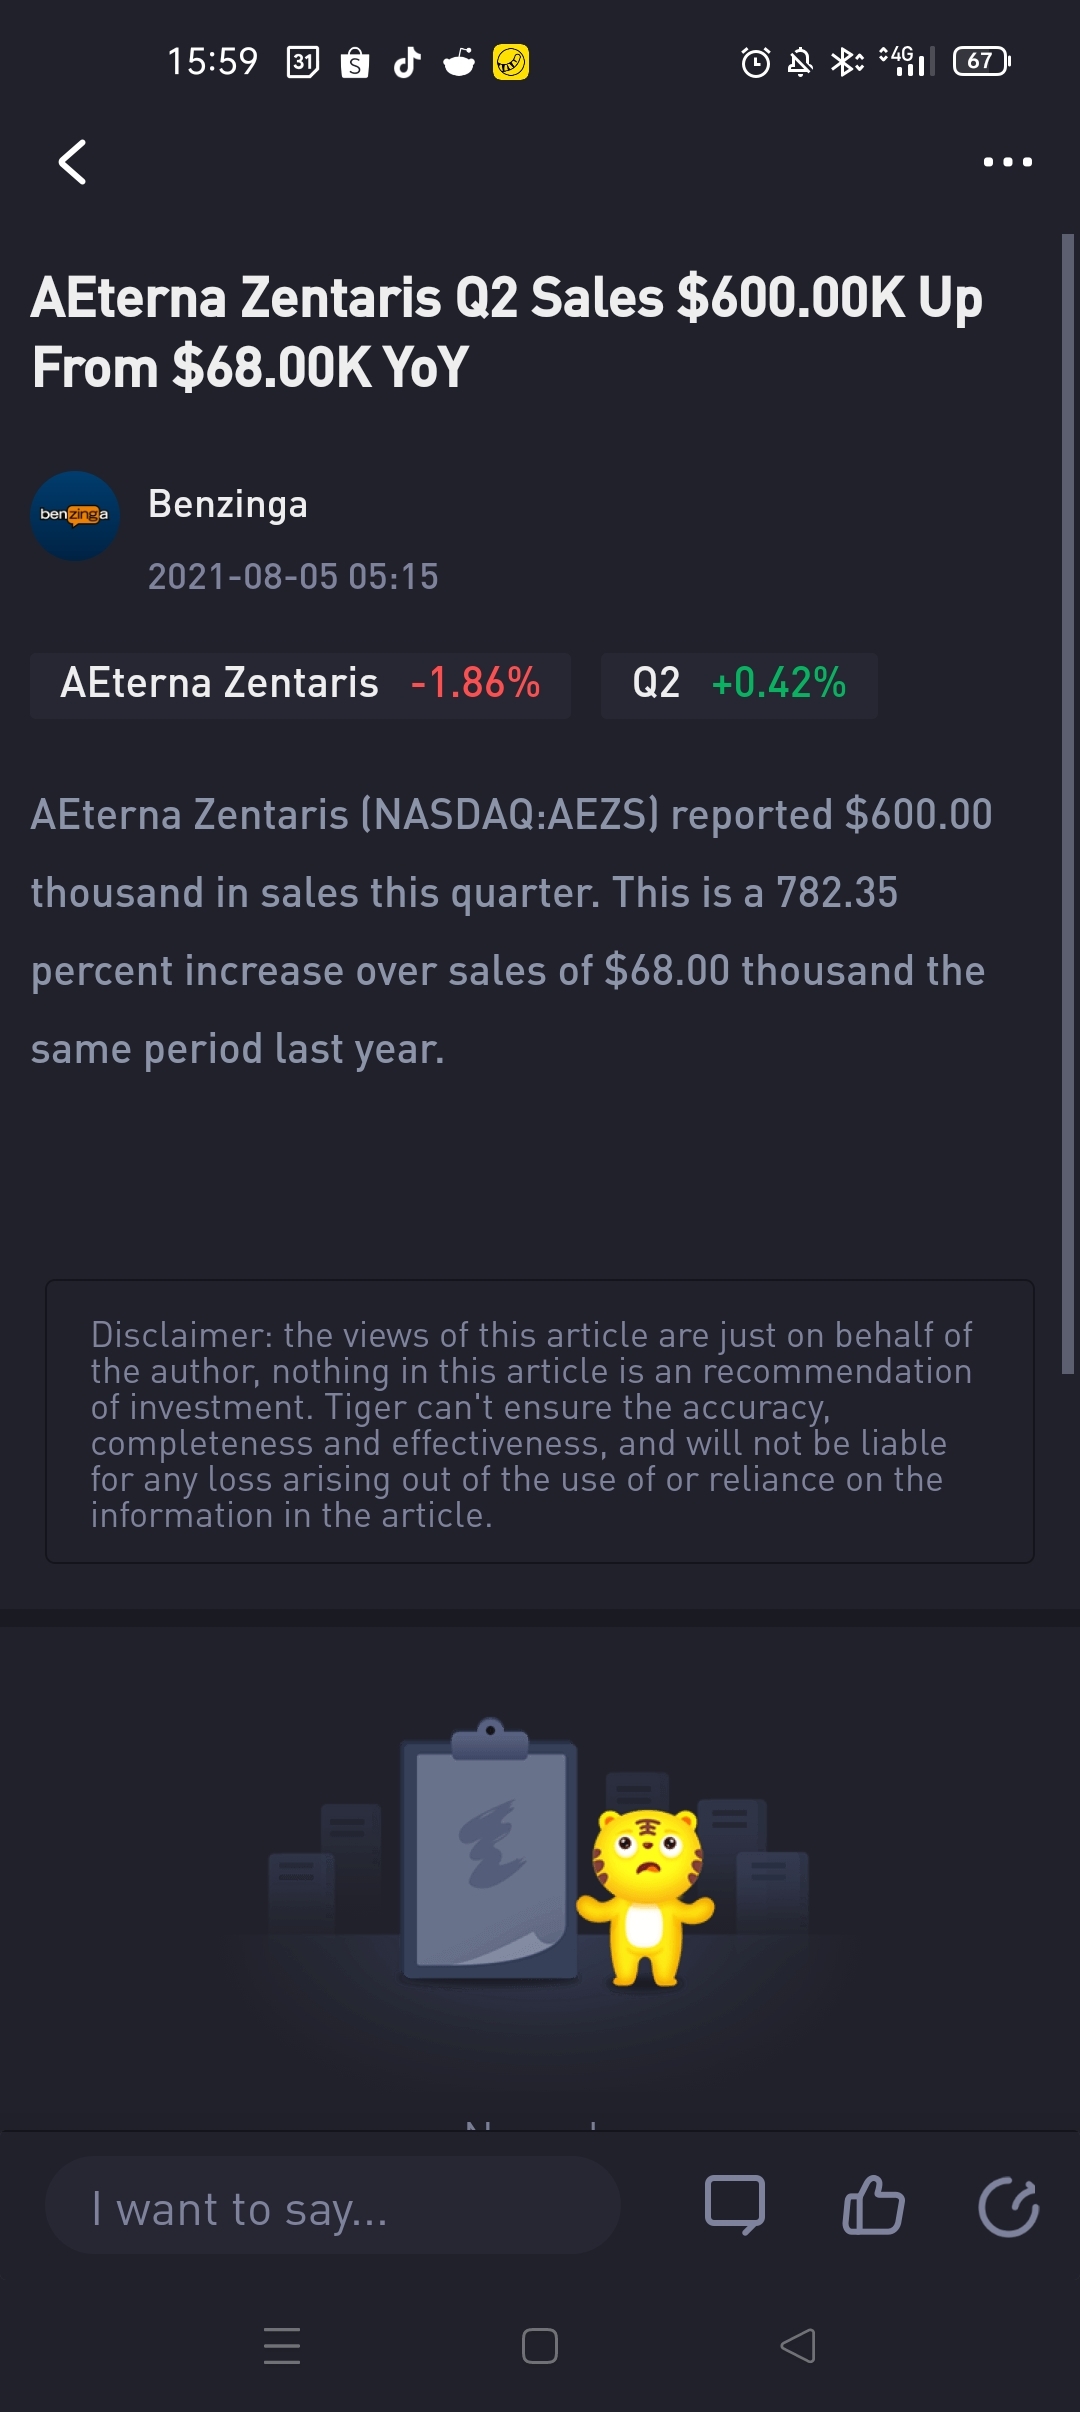Tap the alarm clock status icon
The width and height of the screenshot is (1080, 2412).
point(756,63)
